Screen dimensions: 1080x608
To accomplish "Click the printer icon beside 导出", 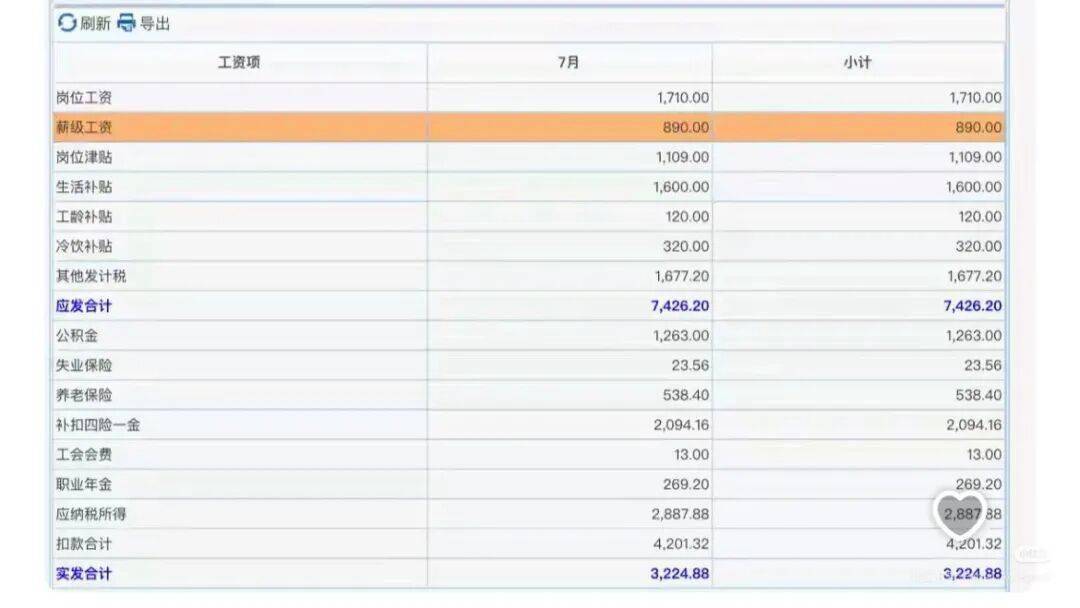I will [126, 23].
